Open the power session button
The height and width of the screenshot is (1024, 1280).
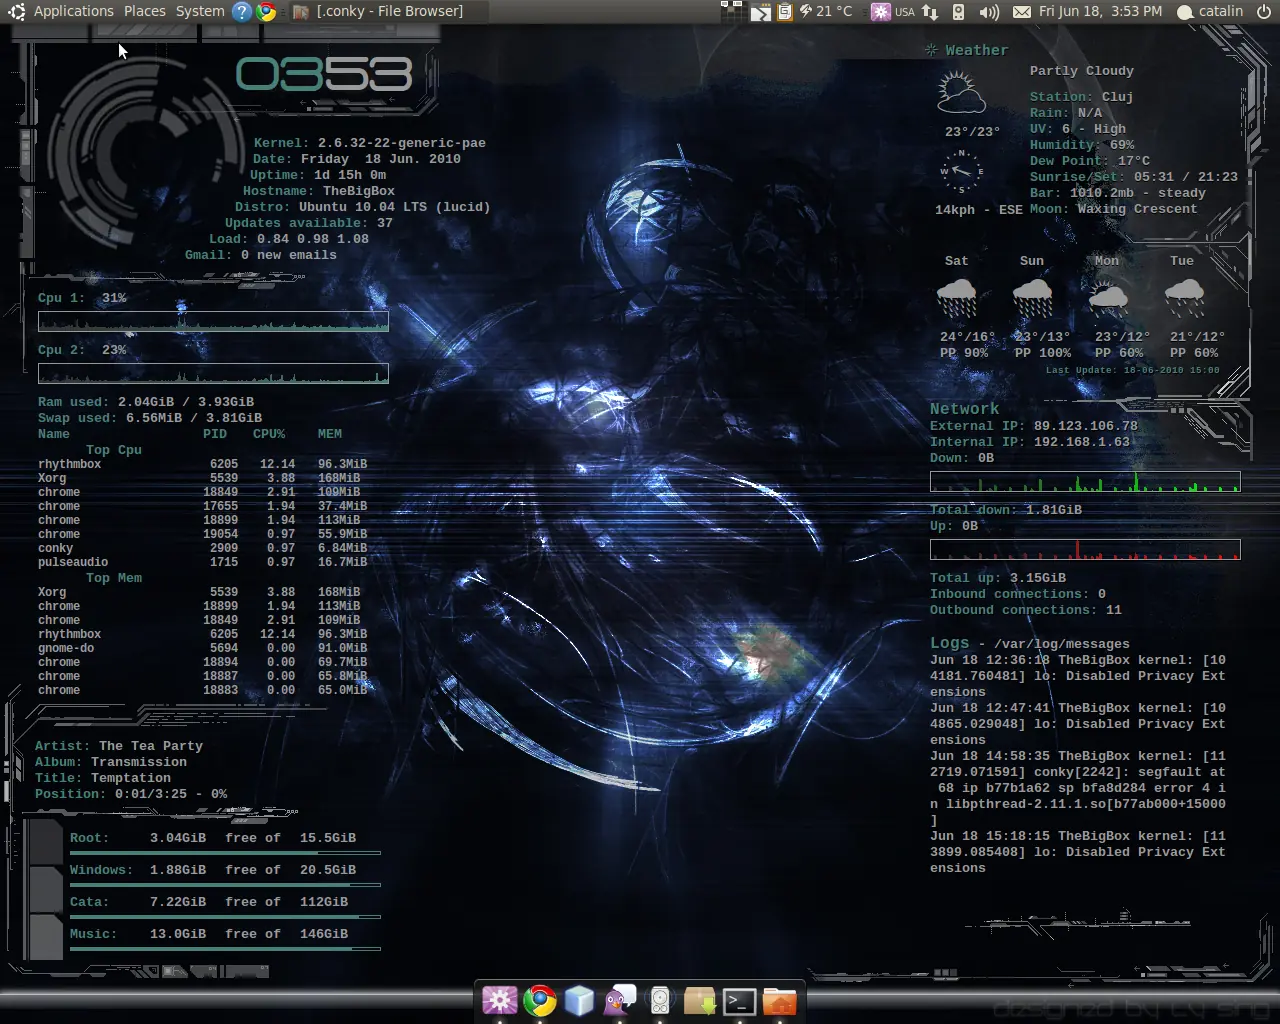click(1264, 12)
